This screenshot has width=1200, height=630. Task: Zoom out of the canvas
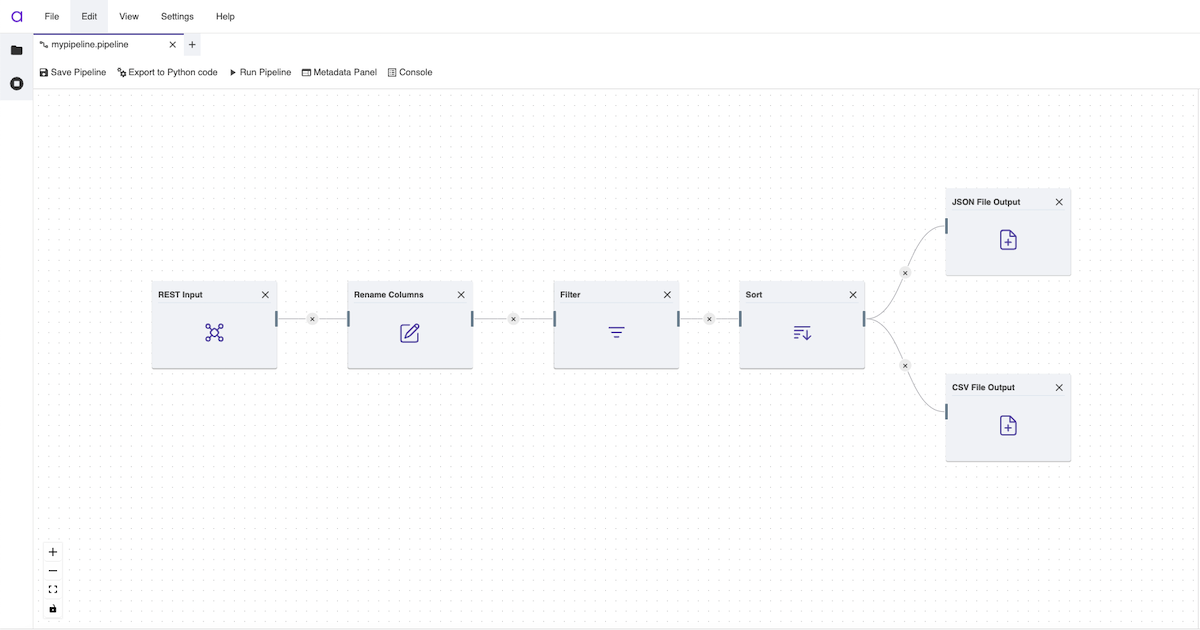click(x=53, y=571)
